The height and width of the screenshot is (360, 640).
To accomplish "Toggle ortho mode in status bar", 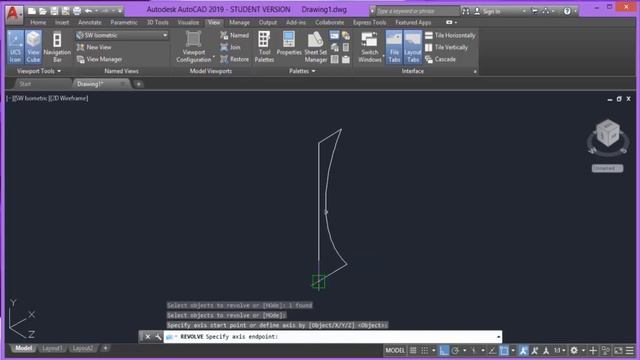I will (x=444, y=350).
